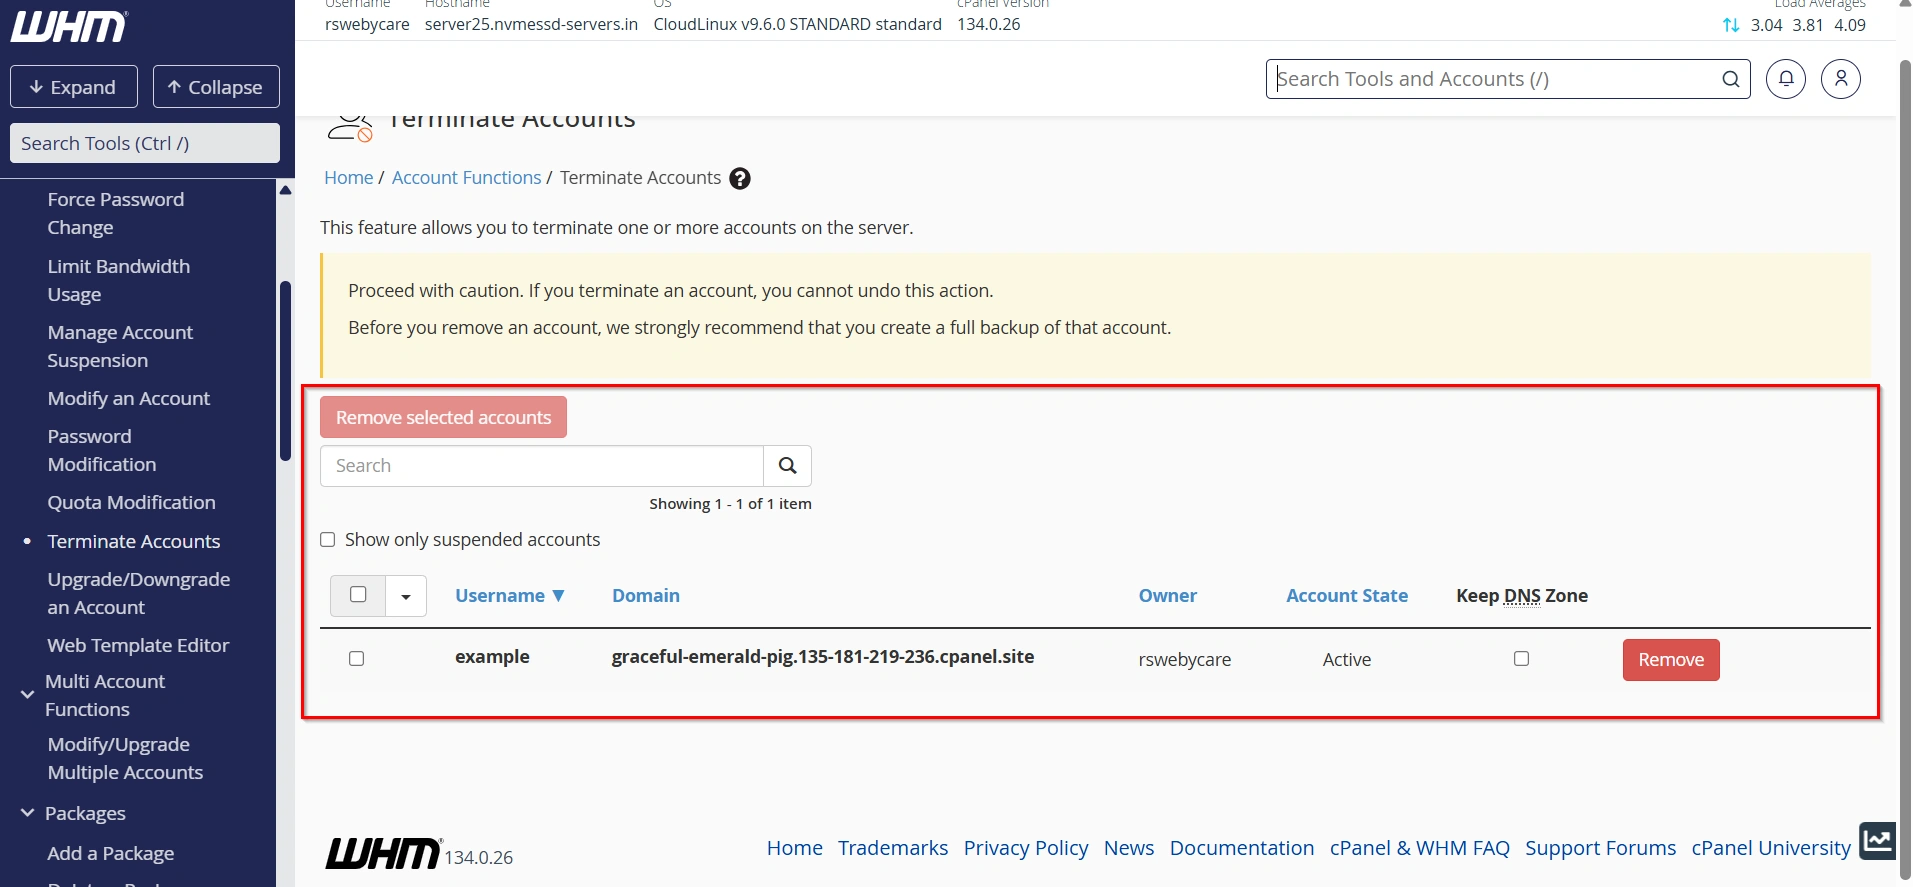Click the WHM logo in sidebar
This screenshot has height=887, width=1913.
[x=69, y=27]
